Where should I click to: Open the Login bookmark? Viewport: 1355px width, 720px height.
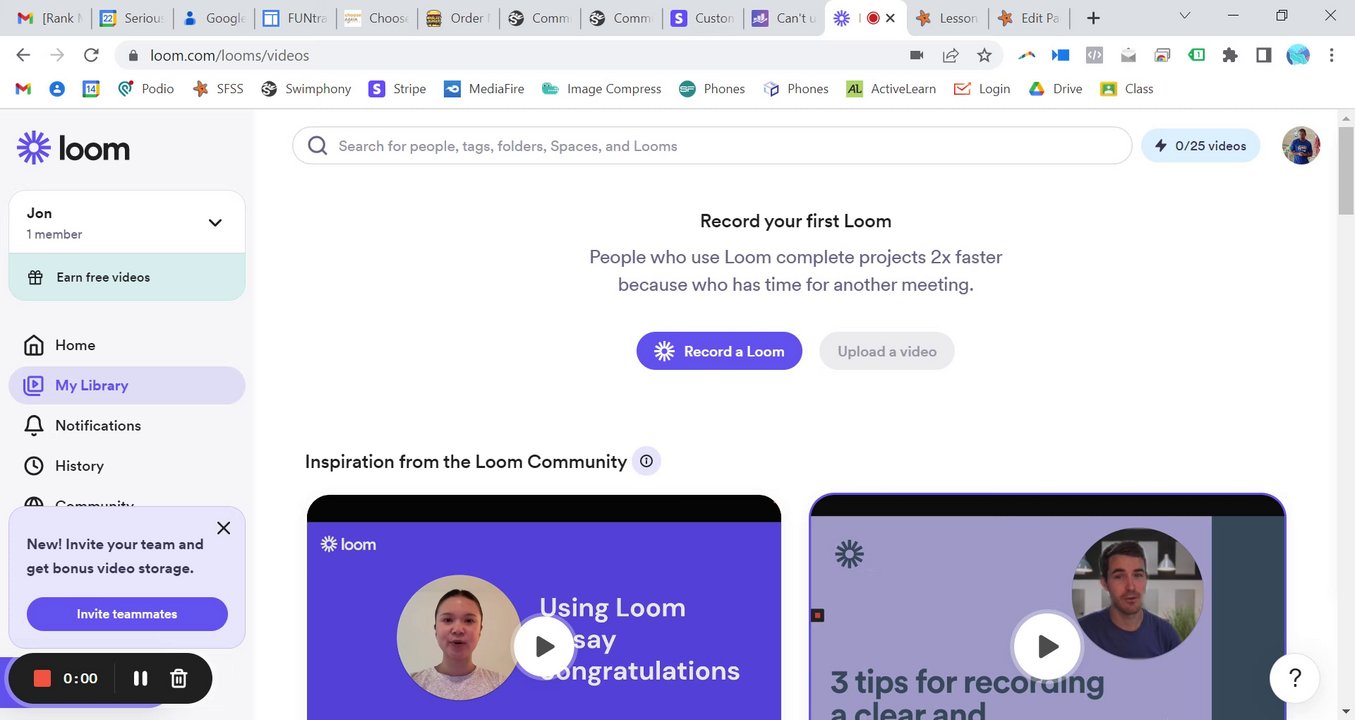coord(982,89)
